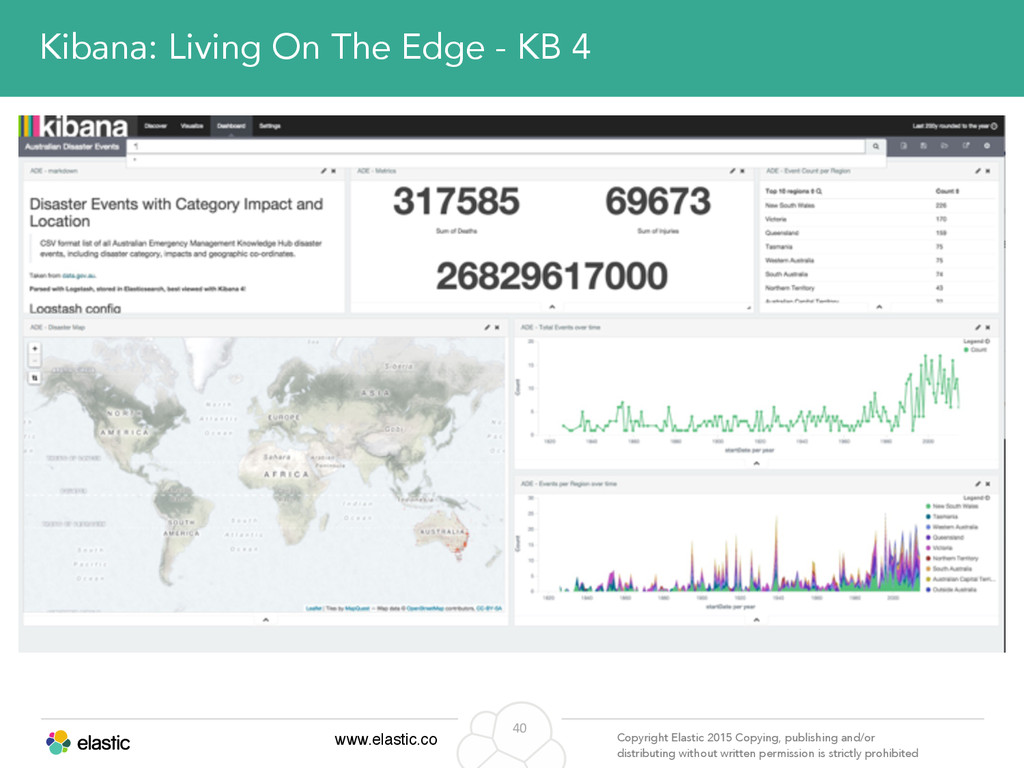Click the dashboard search query field
The height and width of the screenshot is (768, 1024).
[x=498, y=146]
